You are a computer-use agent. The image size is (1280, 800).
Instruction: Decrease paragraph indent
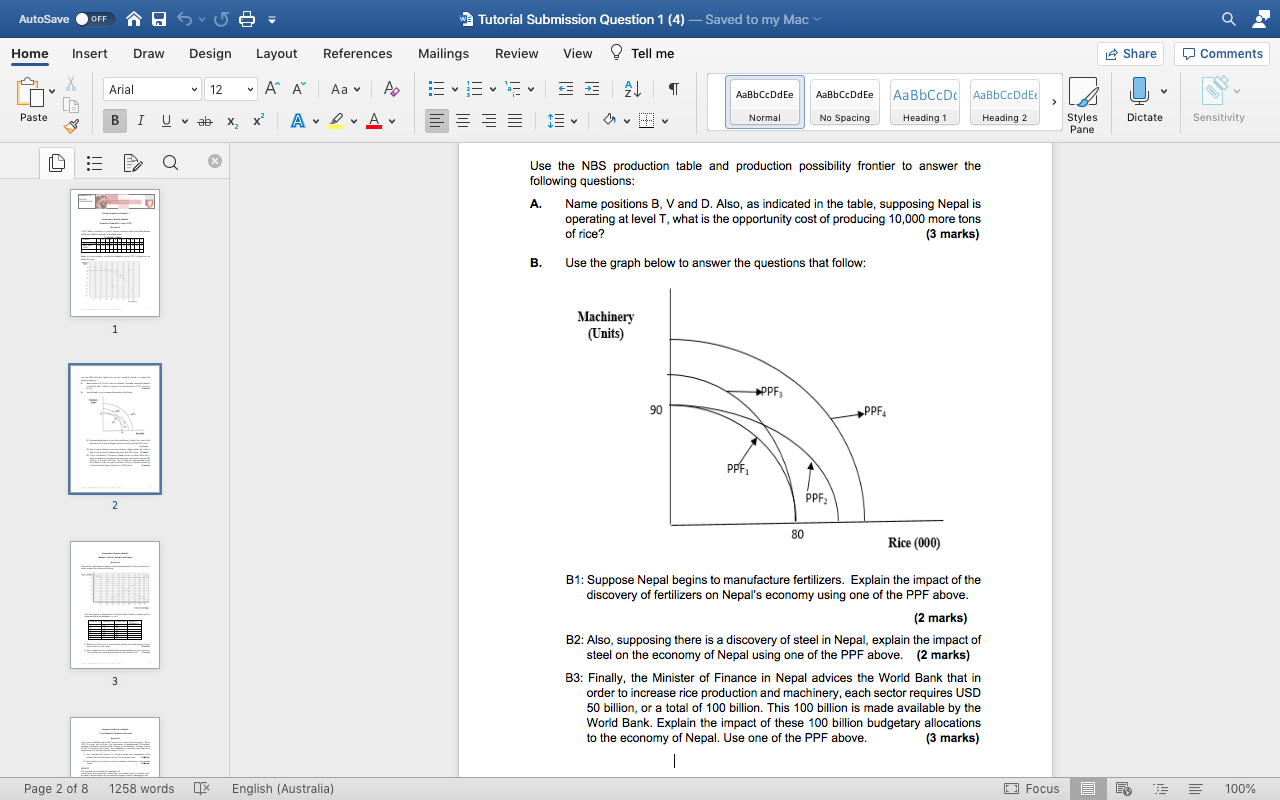[566, 89]
